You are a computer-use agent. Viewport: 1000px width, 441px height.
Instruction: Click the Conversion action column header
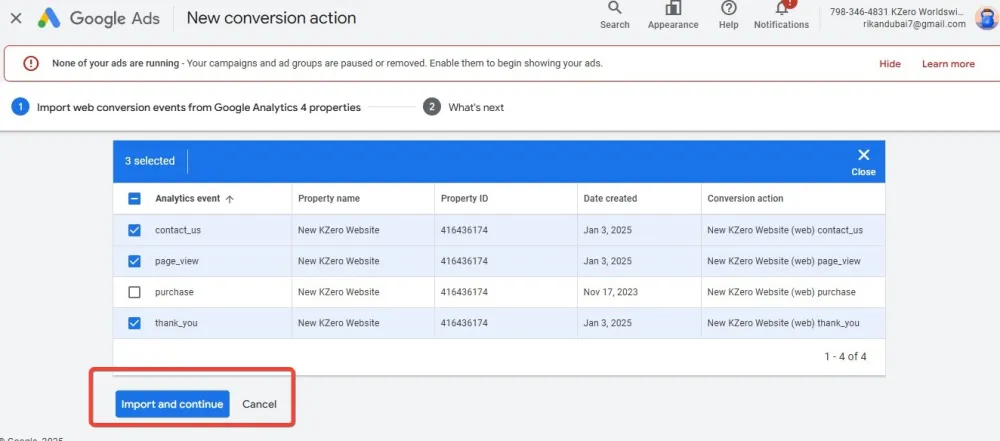click(746, 198)
